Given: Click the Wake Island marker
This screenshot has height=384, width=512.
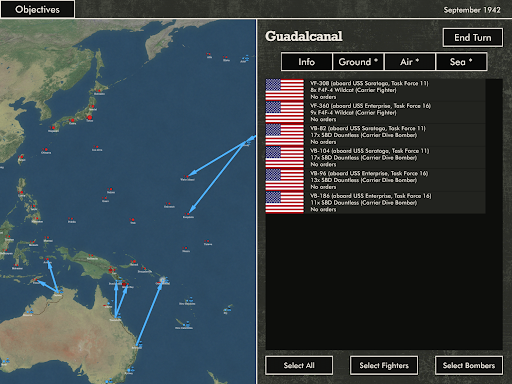Looking at the screenshot, I should tap(188, 176).
